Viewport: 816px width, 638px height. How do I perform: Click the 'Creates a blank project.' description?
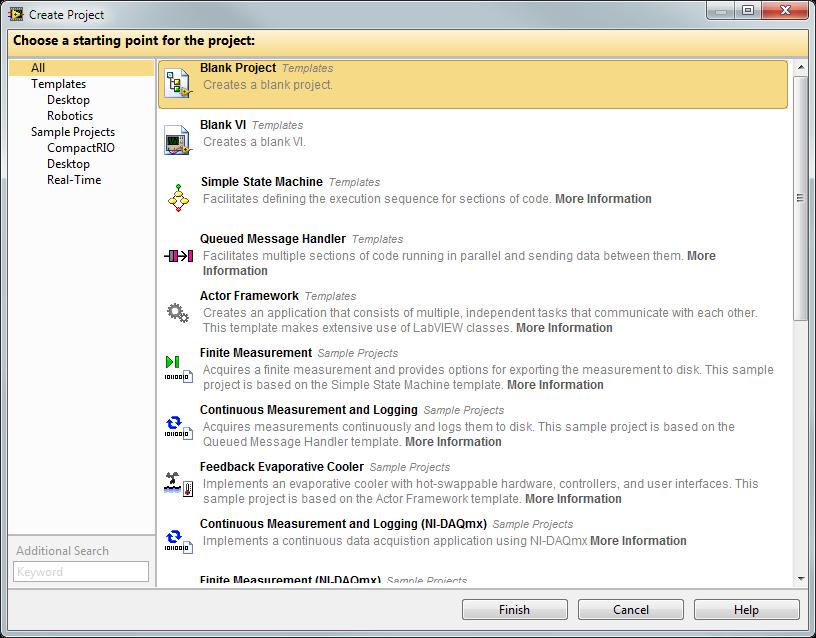point(267,85)
